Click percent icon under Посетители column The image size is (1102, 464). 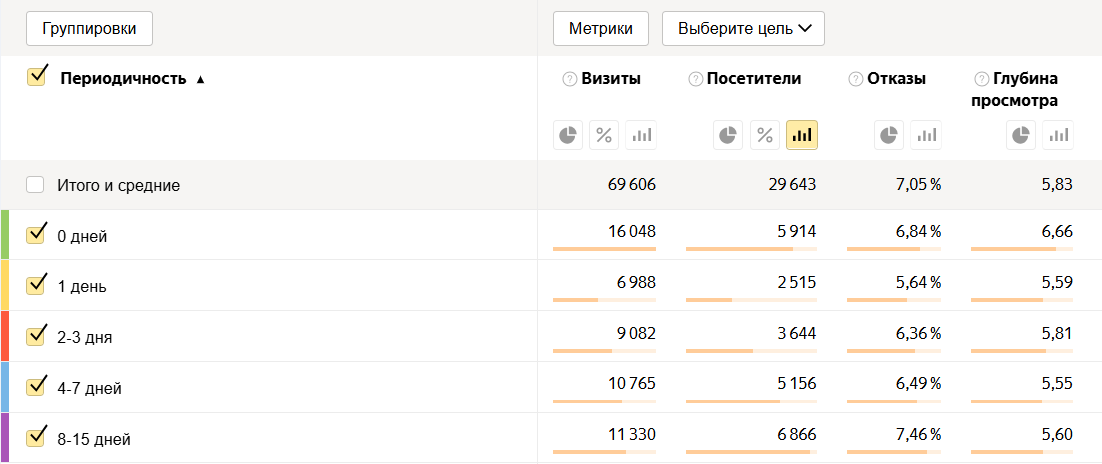765,135
